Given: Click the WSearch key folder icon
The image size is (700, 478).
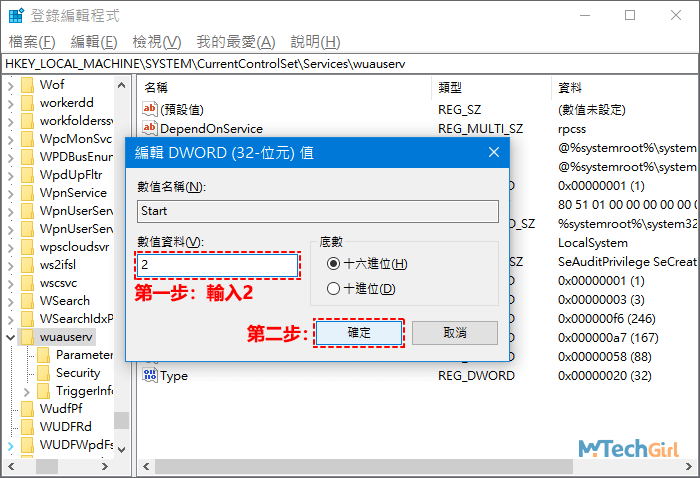Looking at the screenshot, I should [x=27, y=301].
